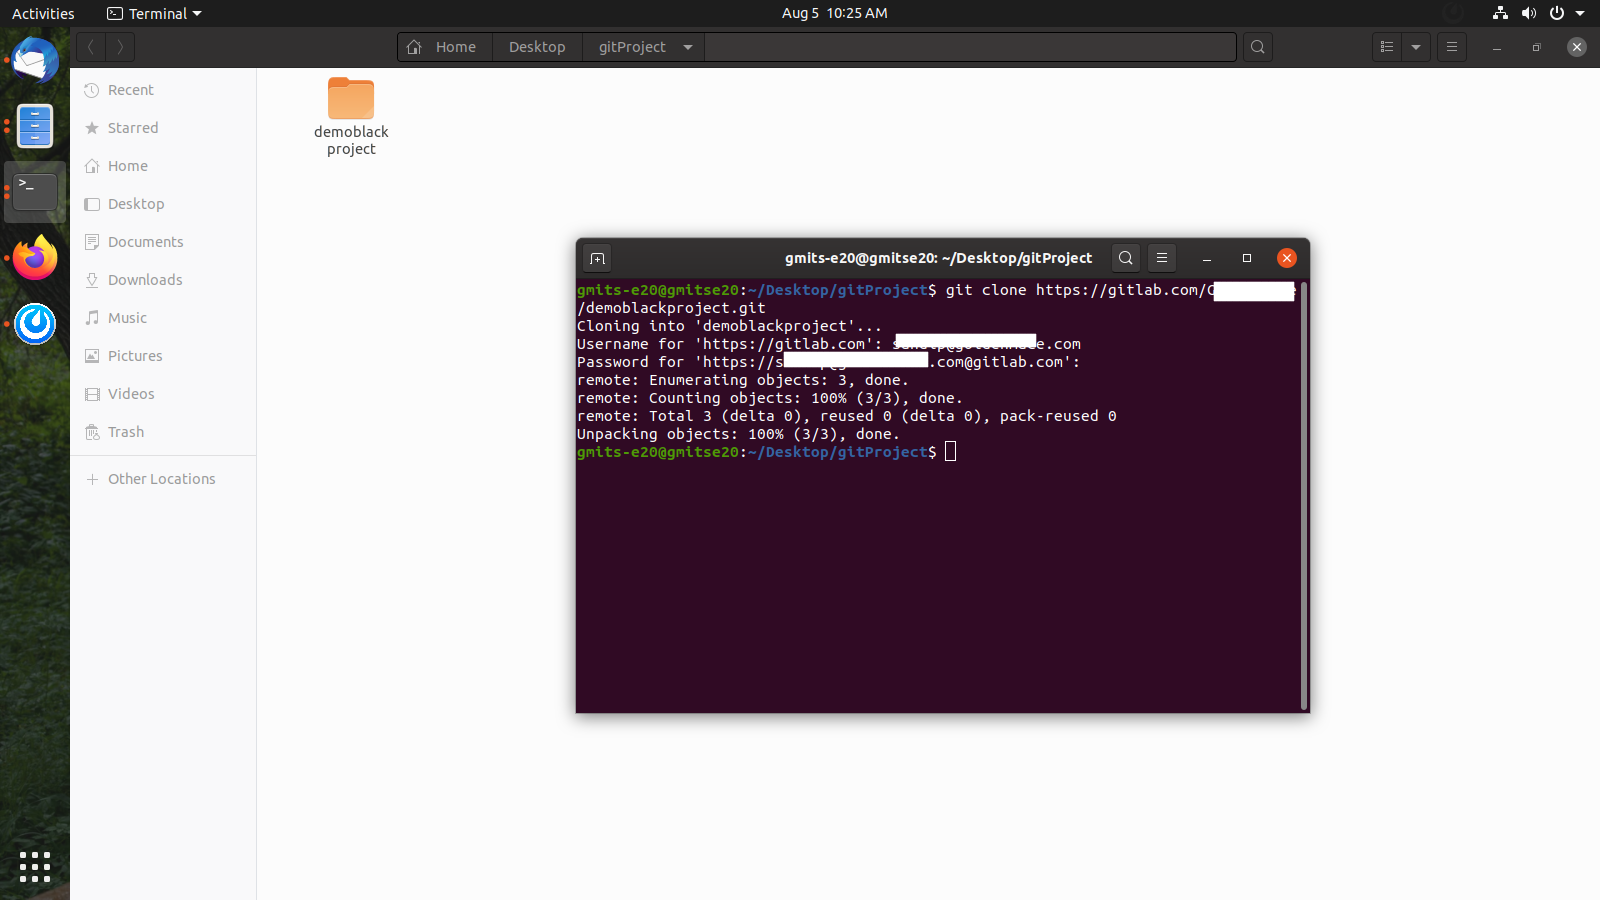Navigate to Desktop in path bar
This screenshot has width=1600, height=900.
pyautogui.click(x=537, y=47)
